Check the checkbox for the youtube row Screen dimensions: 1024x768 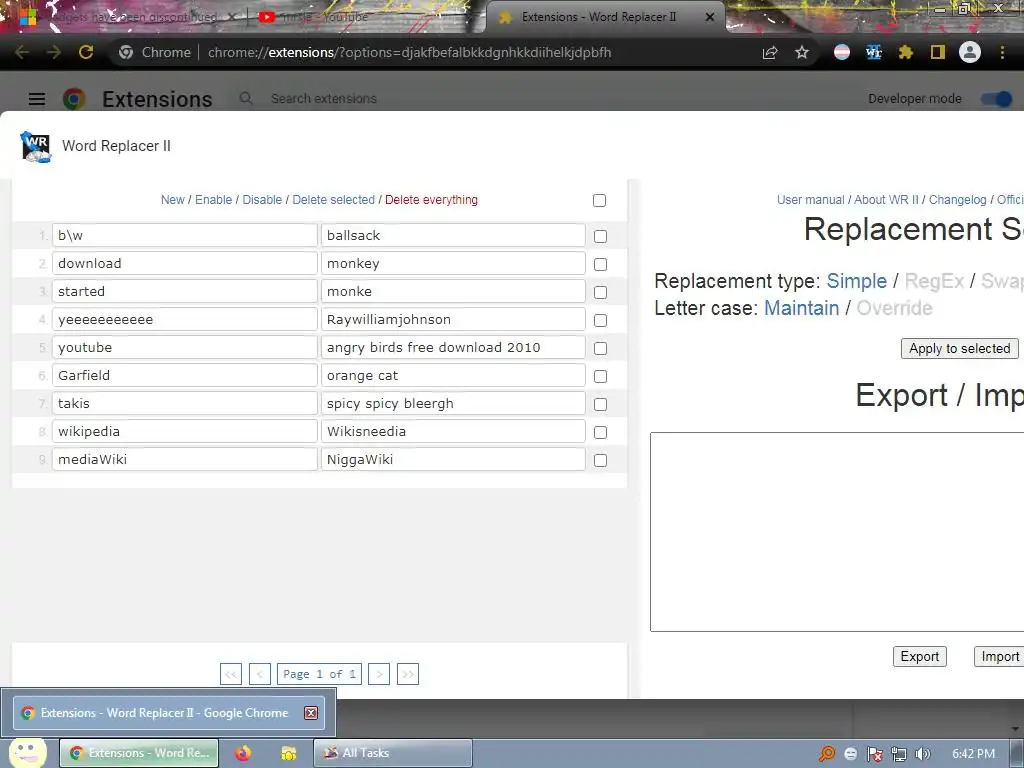pyautogui.click(x=600, y=349)
